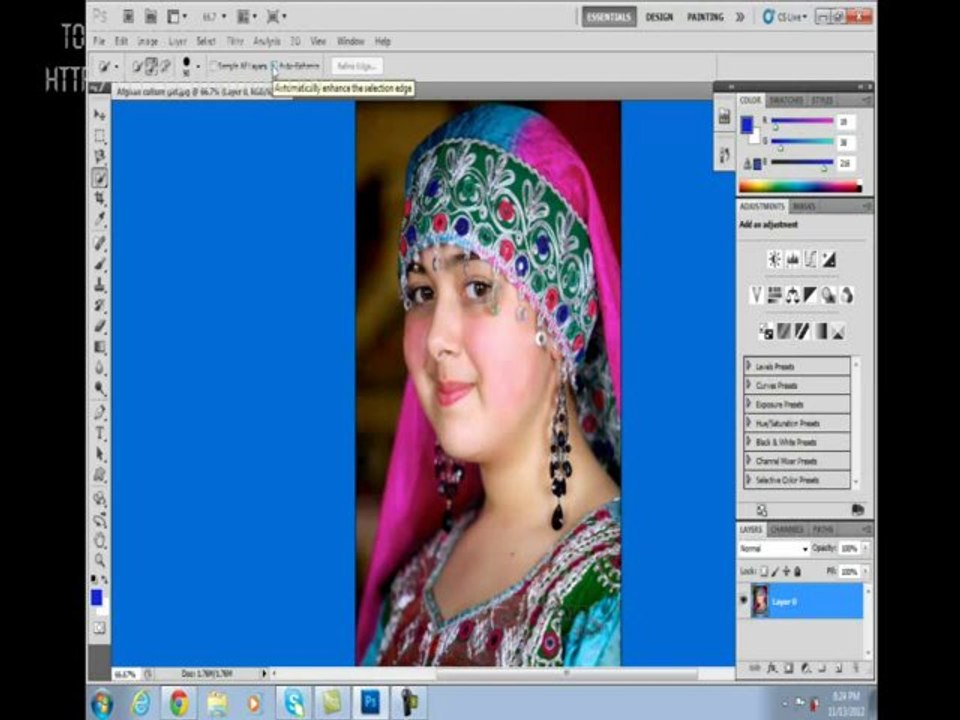
Task: Pick a color from the spectrum ramp
Action: (800, 187)
